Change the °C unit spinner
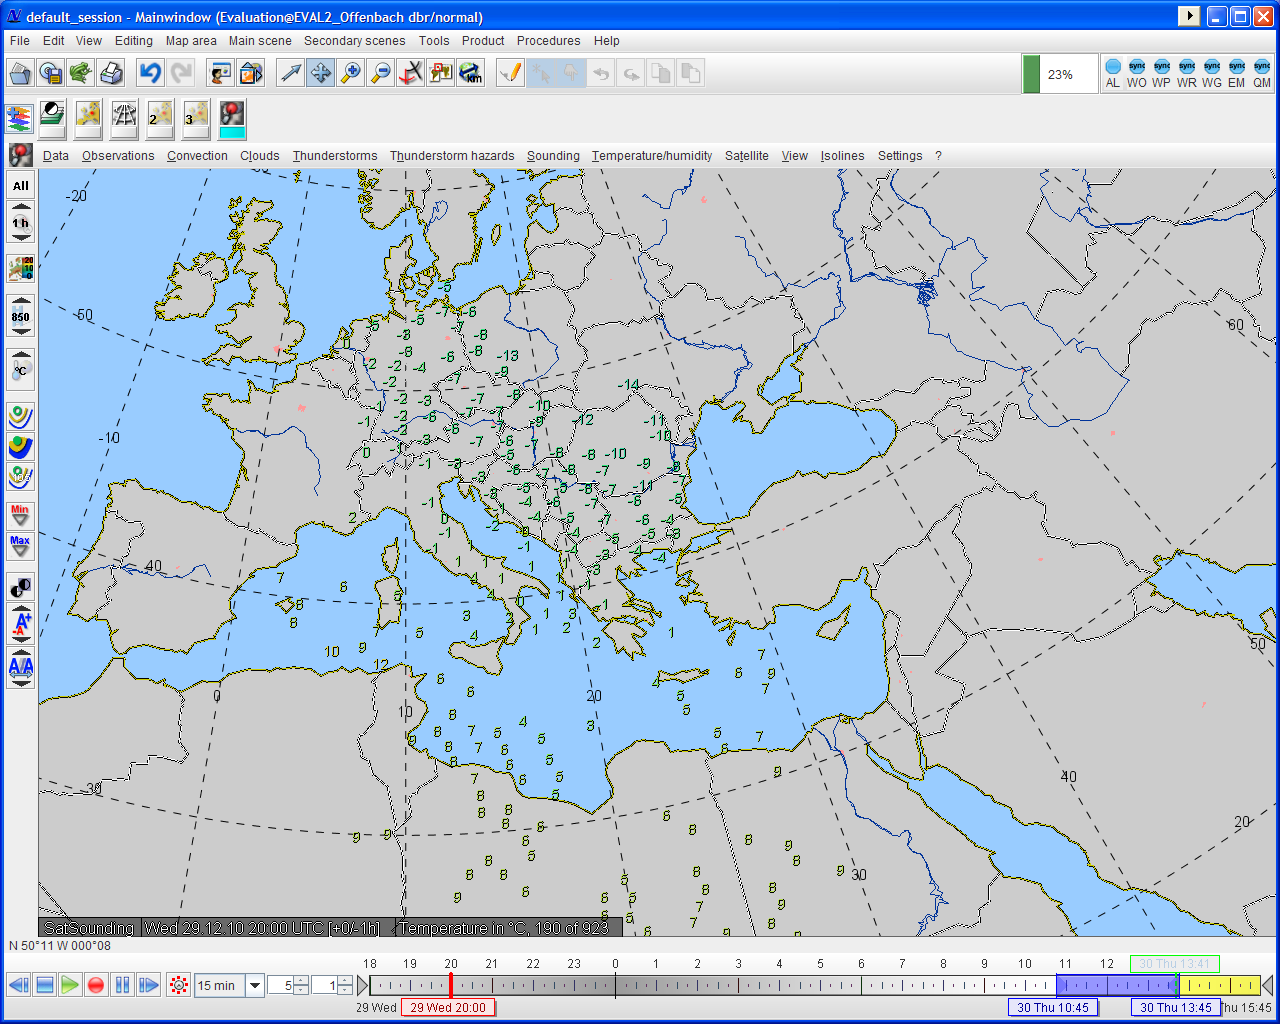The width and height of the screenshot is (1280, 1024). [21, 370]
